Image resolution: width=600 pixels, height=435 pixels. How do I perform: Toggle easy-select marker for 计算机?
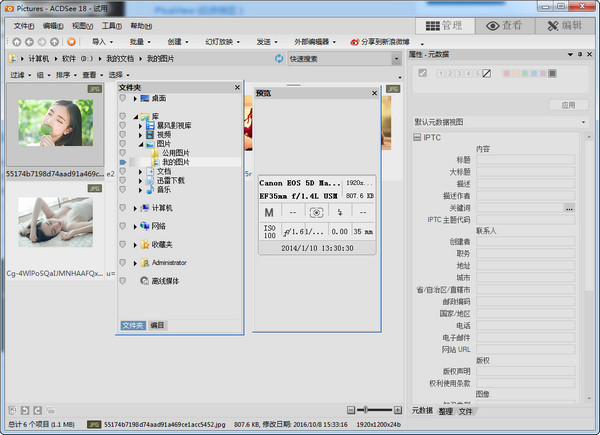(122, 208)
